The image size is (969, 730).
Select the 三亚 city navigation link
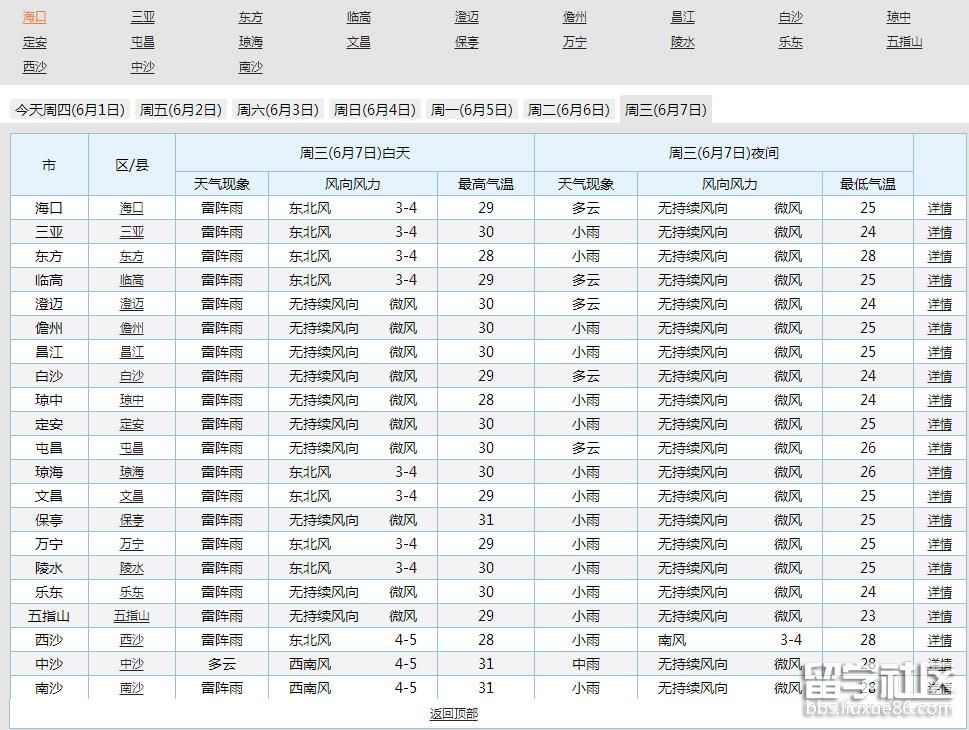[x=142, y=16]
